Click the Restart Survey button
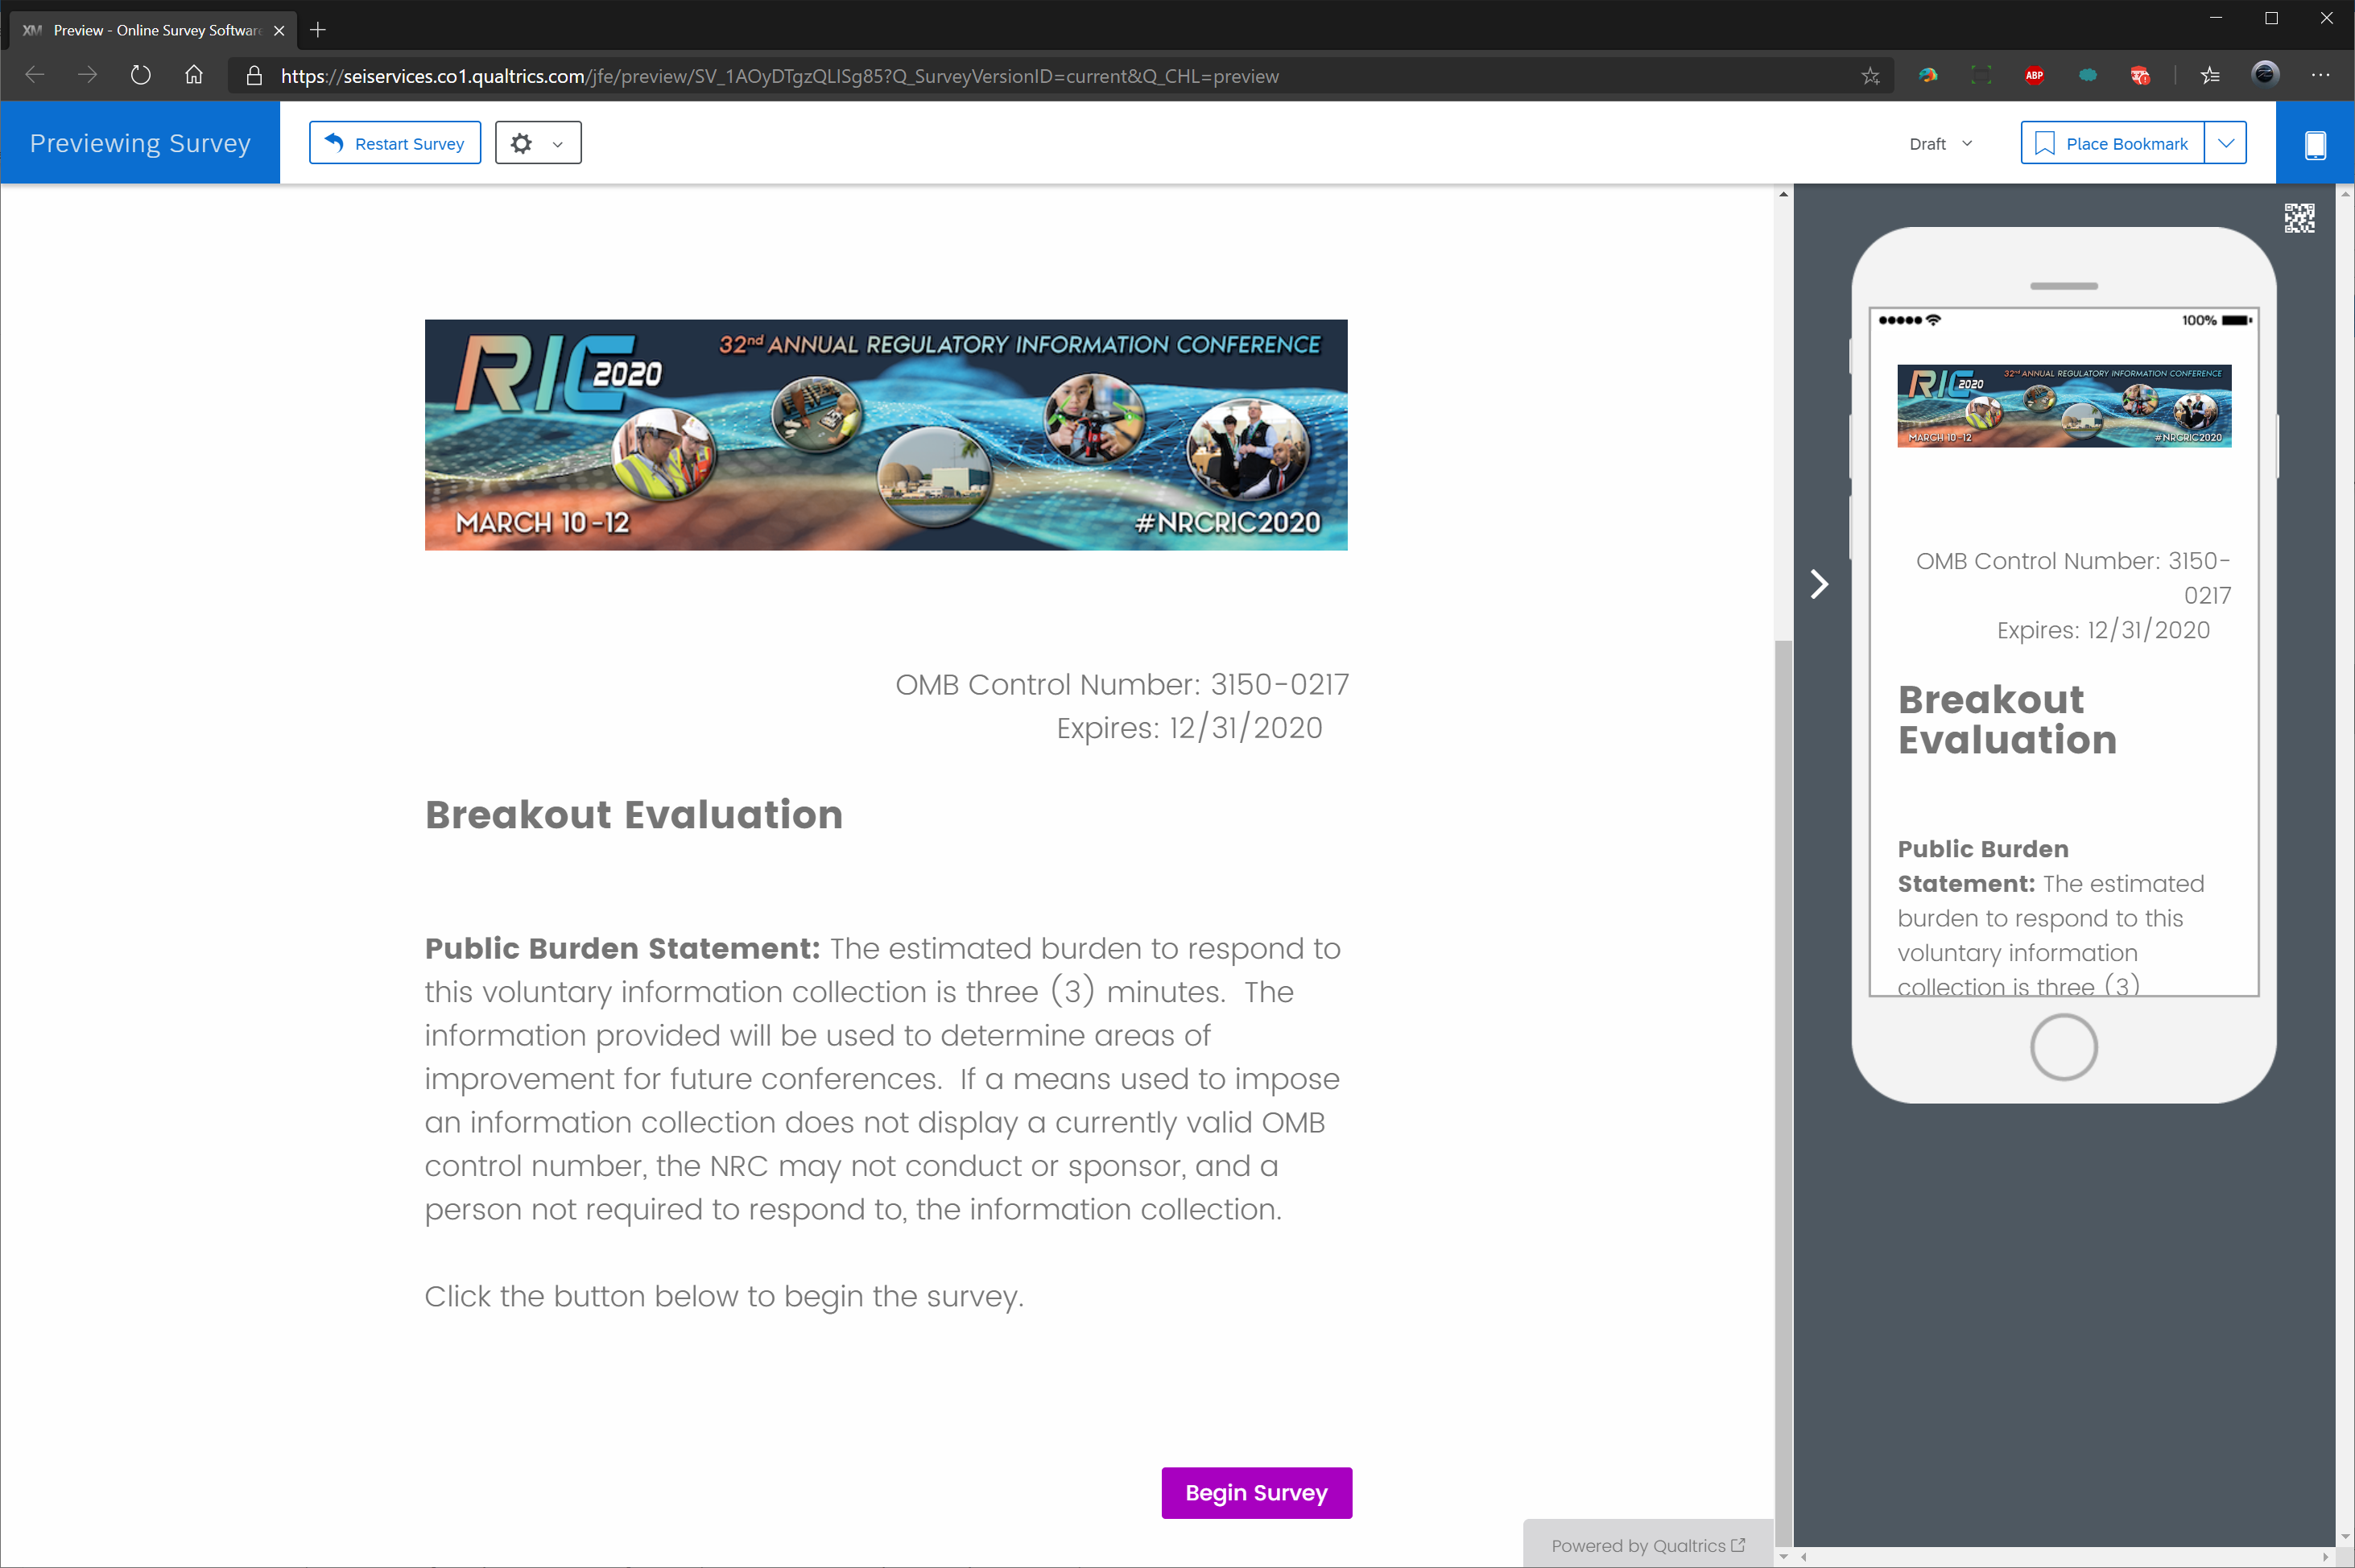Screen dimensions: 2355x1568 click(395, 144)
